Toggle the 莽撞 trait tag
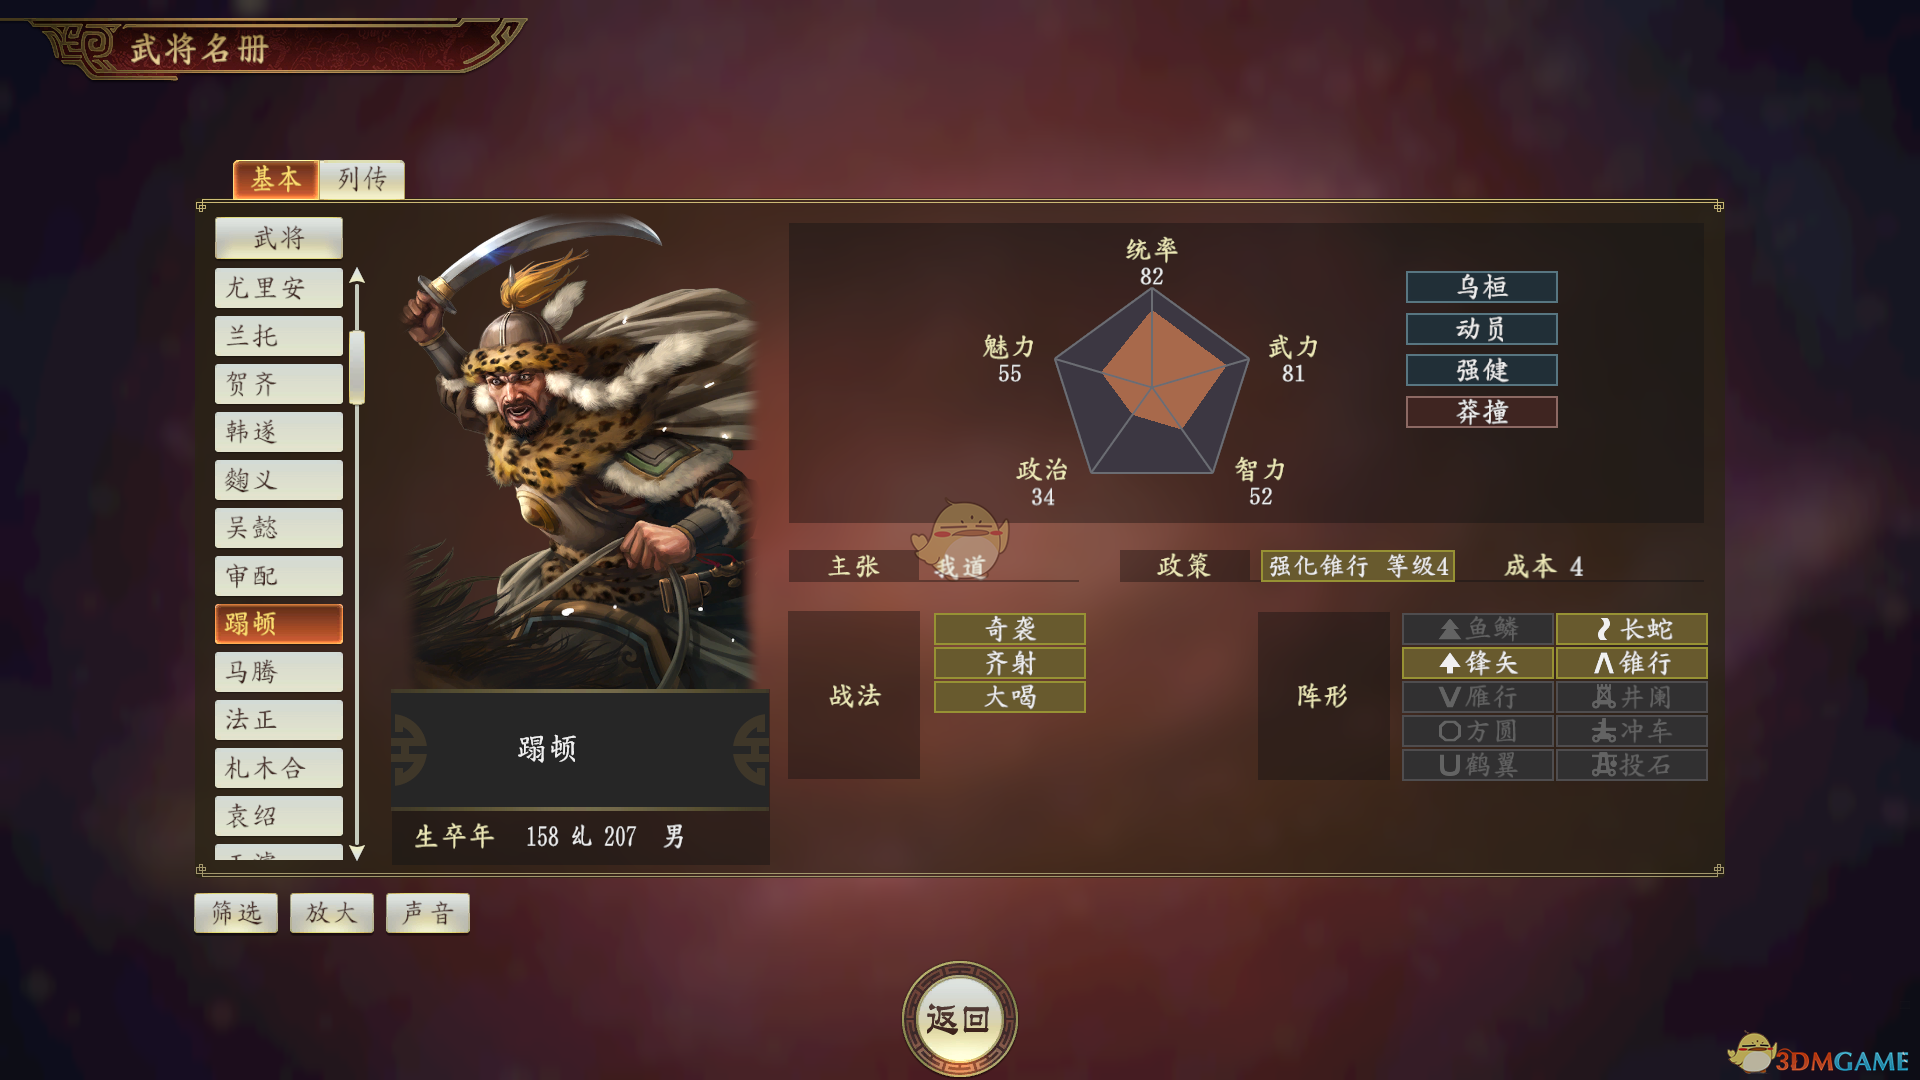This screenshot has width=1920, height=1080. click(1482, 412)
